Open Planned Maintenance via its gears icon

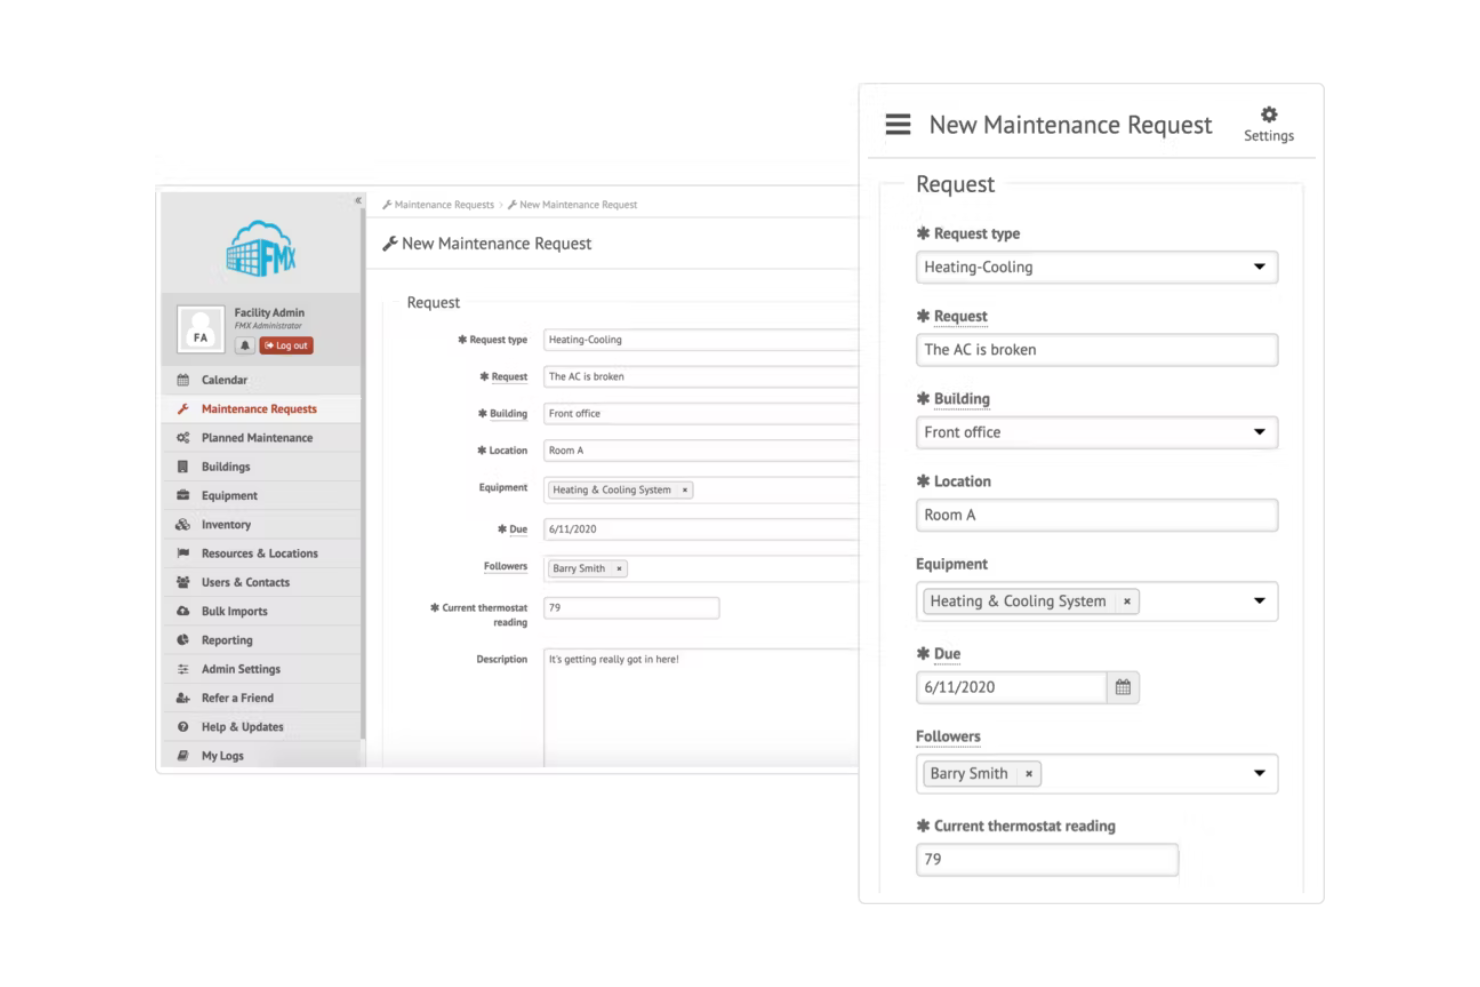coord(183,437)
